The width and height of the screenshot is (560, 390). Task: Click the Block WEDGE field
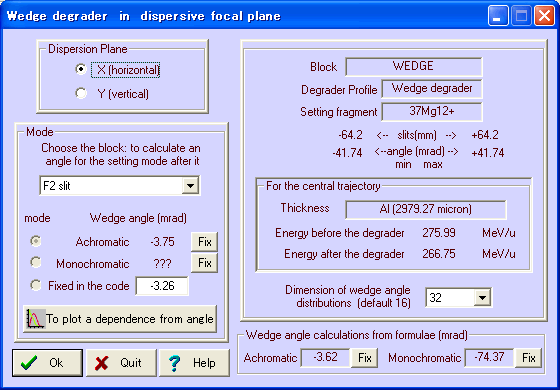[x=414, y=66]
